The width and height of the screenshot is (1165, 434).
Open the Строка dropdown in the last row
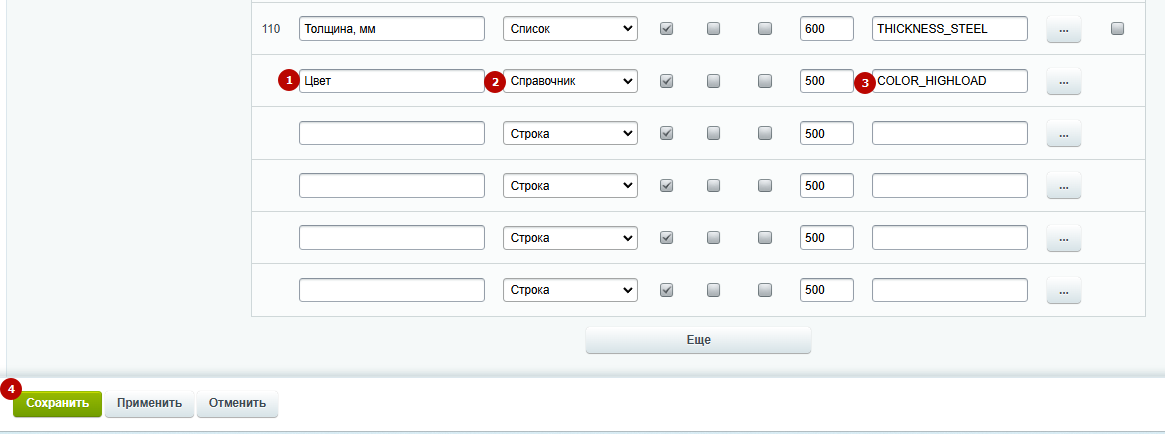coord(570,290)
